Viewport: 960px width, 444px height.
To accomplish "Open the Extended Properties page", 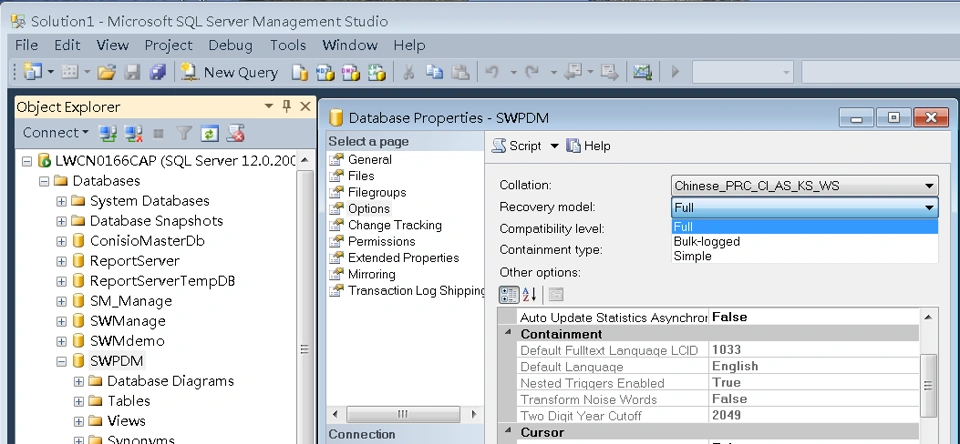I will pyautogui.click(x=403, y=258).
